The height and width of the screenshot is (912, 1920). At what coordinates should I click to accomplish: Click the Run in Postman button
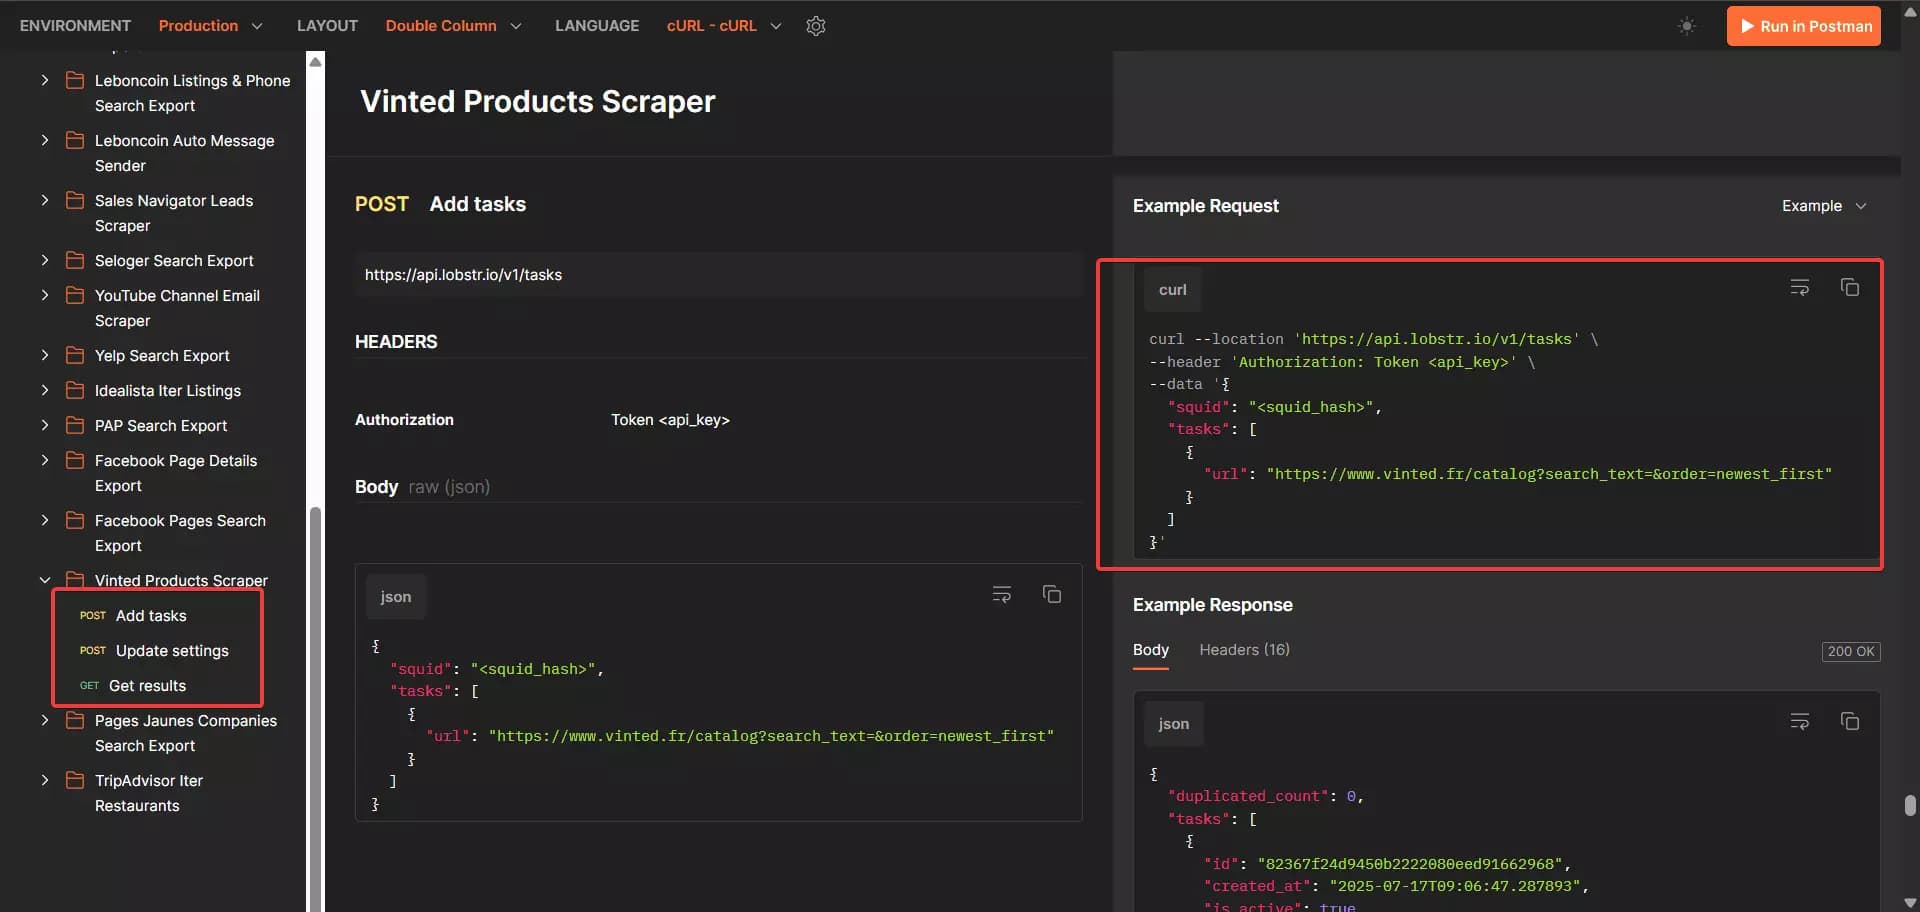[1803, 25]
